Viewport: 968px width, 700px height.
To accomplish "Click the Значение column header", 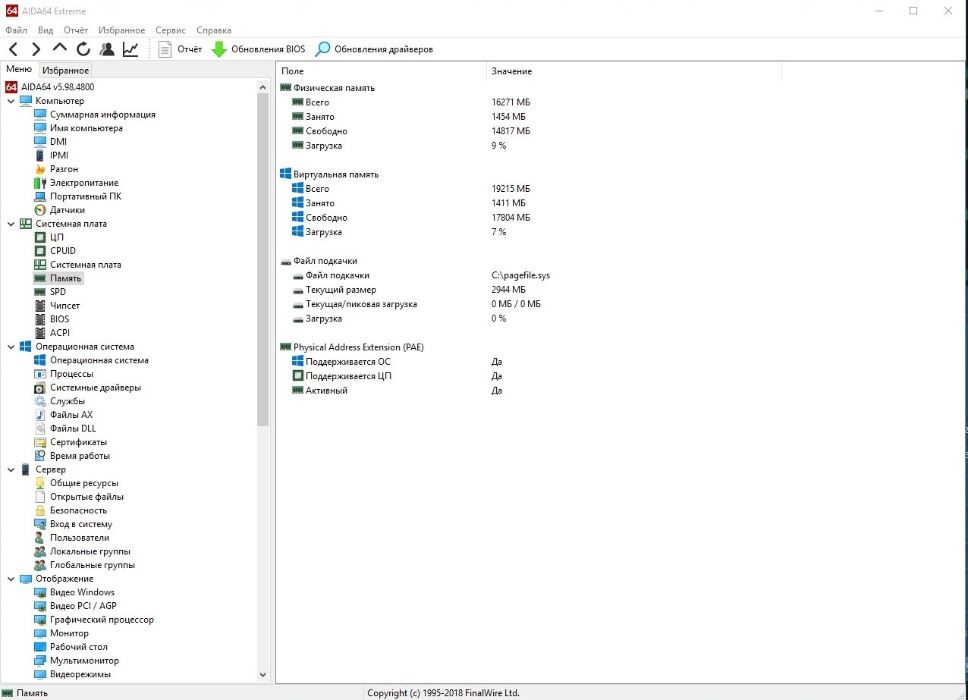I will click(x=633, y=71).
